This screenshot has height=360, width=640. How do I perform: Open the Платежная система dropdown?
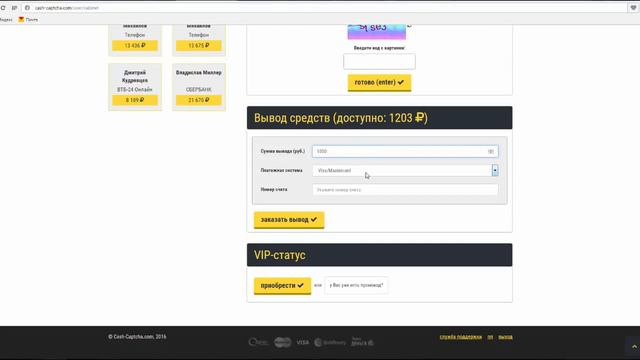click(x=405, y=170)
